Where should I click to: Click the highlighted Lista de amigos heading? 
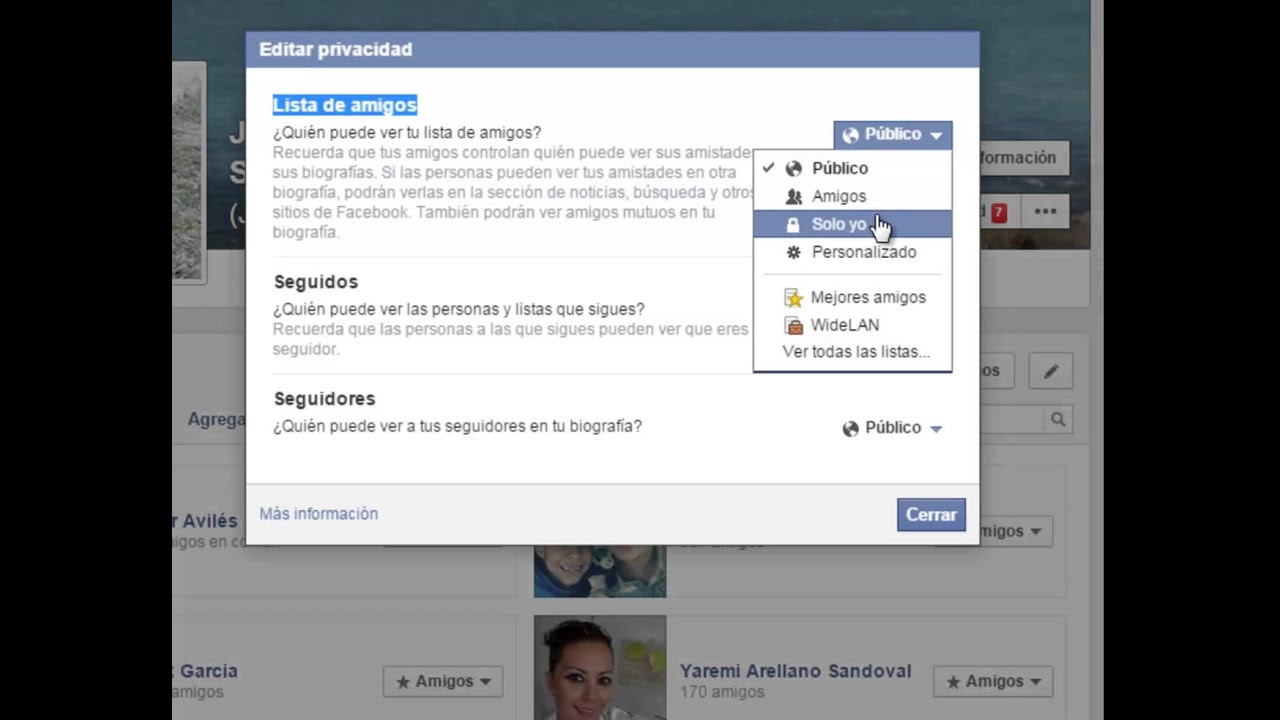[x=344, y=105]
